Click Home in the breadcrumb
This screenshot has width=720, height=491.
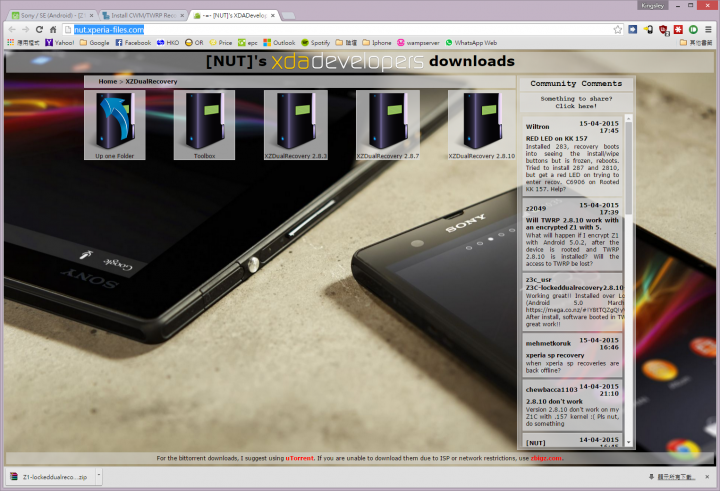[107, 81]
